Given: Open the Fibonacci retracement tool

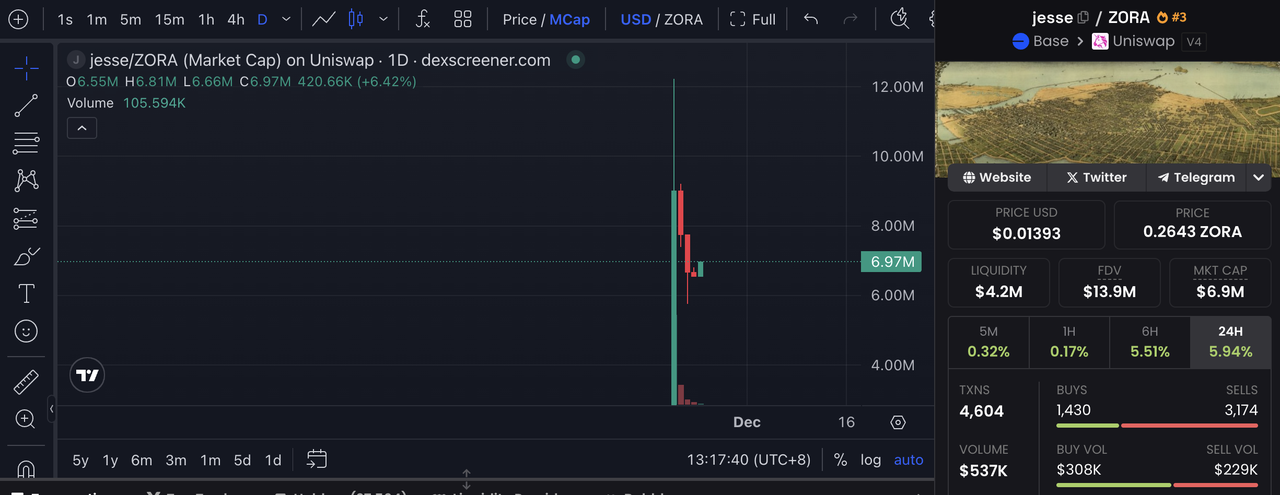Looking at the screenshot, I should pyautogui.click(x=26, y=143).
